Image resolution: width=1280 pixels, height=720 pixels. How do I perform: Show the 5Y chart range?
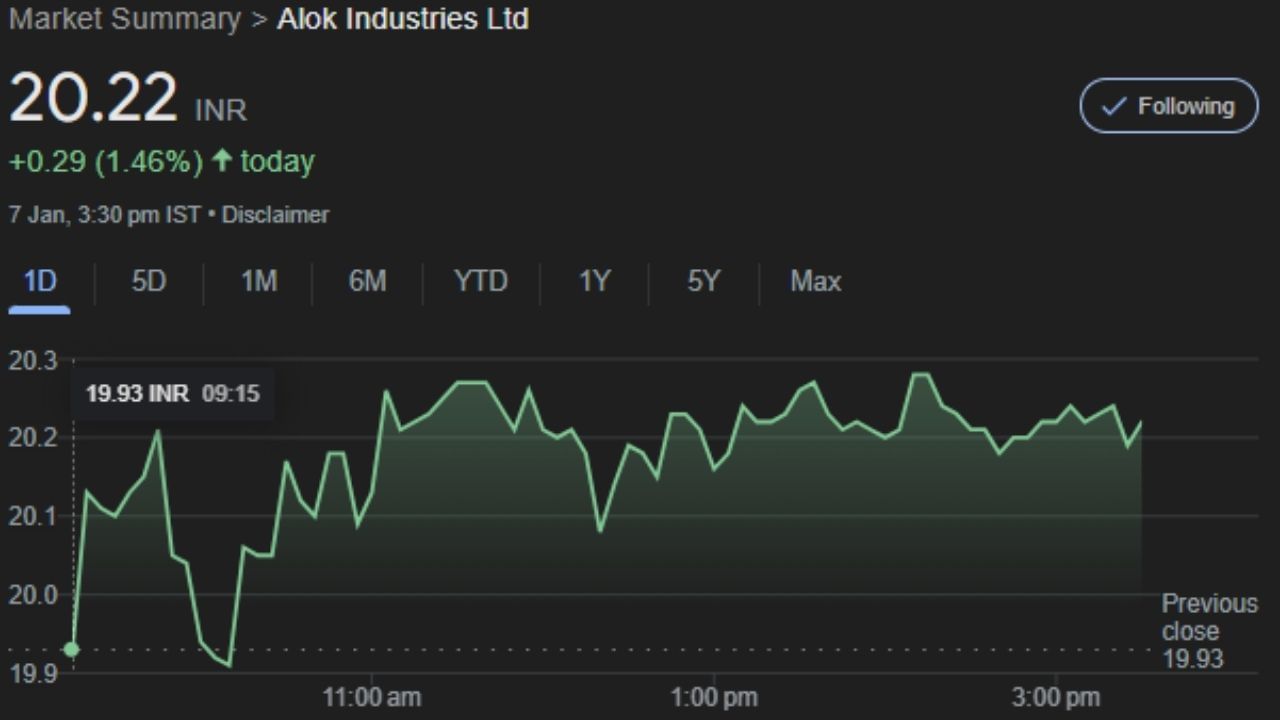pos(703,282)
